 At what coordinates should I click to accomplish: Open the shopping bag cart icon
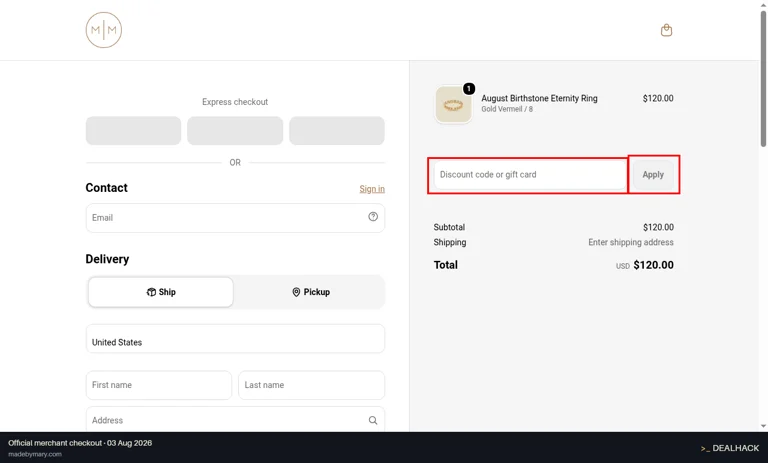(x=666, y=30)
